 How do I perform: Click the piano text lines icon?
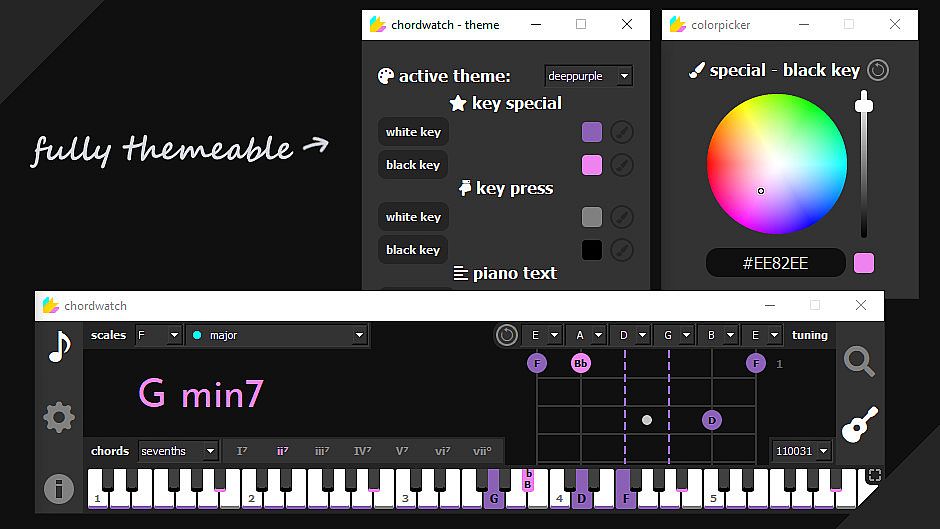[x=460, y=273]
